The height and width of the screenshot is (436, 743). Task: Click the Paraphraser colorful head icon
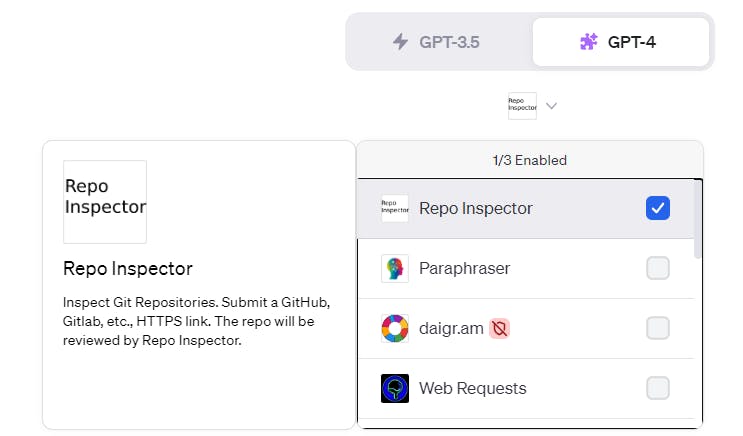point(395,268)
